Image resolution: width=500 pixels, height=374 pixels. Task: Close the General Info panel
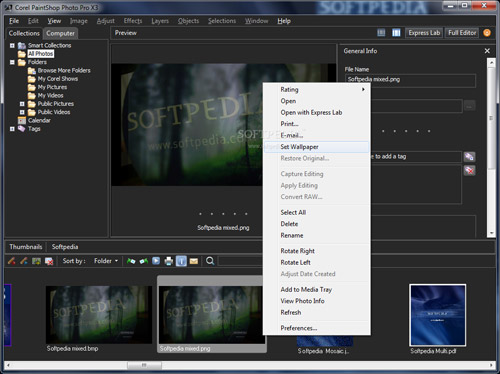click(487, 51)
